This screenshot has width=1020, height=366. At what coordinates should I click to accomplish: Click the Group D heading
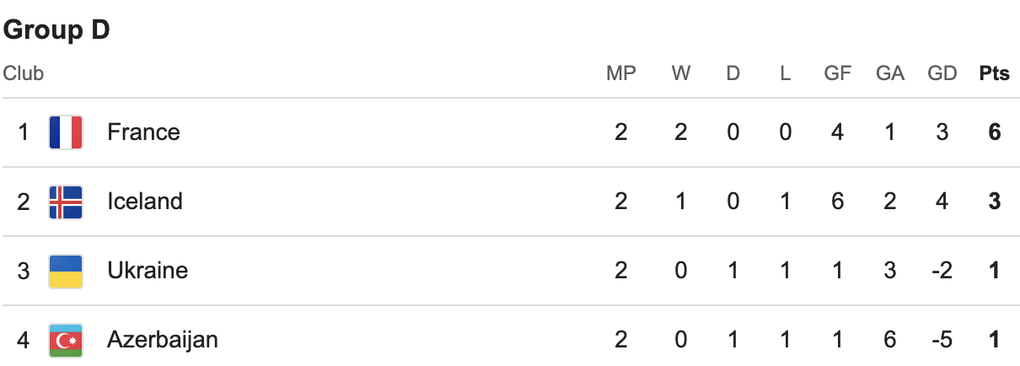point(57,30)
